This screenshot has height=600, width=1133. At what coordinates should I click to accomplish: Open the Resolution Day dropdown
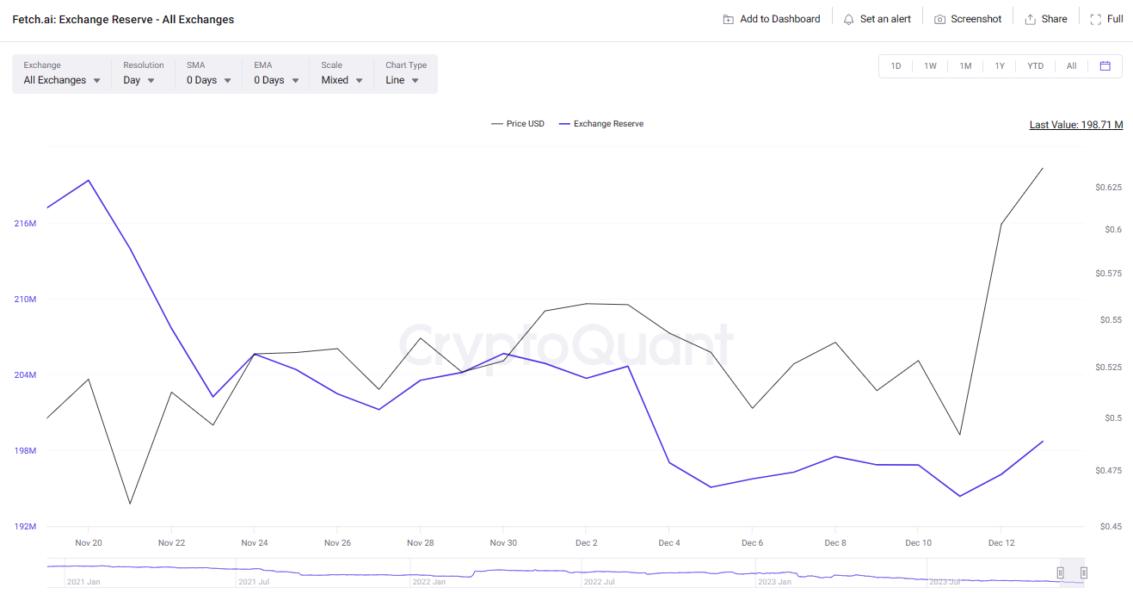(x=142, y=73)
